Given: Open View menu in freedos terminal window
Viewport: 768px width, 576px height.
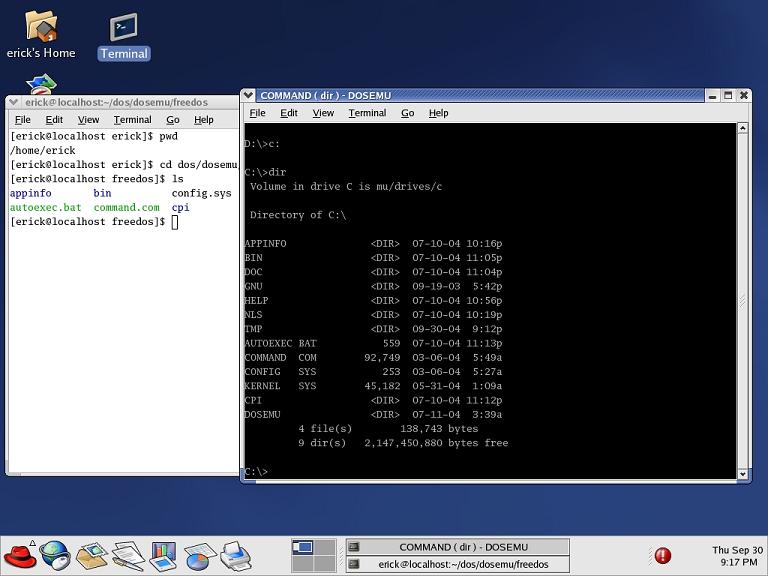Looking at the screenshot, I should coord(88,120).
